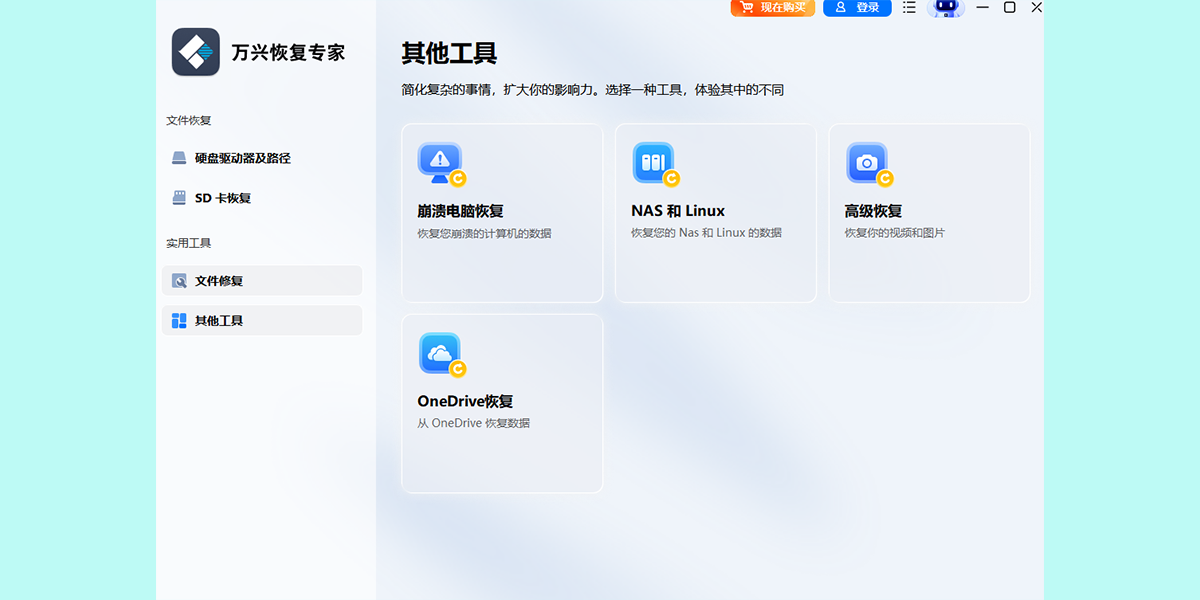Go to 文件修复 in the sidebar
1200x600 pixels.
pos(219,281)
